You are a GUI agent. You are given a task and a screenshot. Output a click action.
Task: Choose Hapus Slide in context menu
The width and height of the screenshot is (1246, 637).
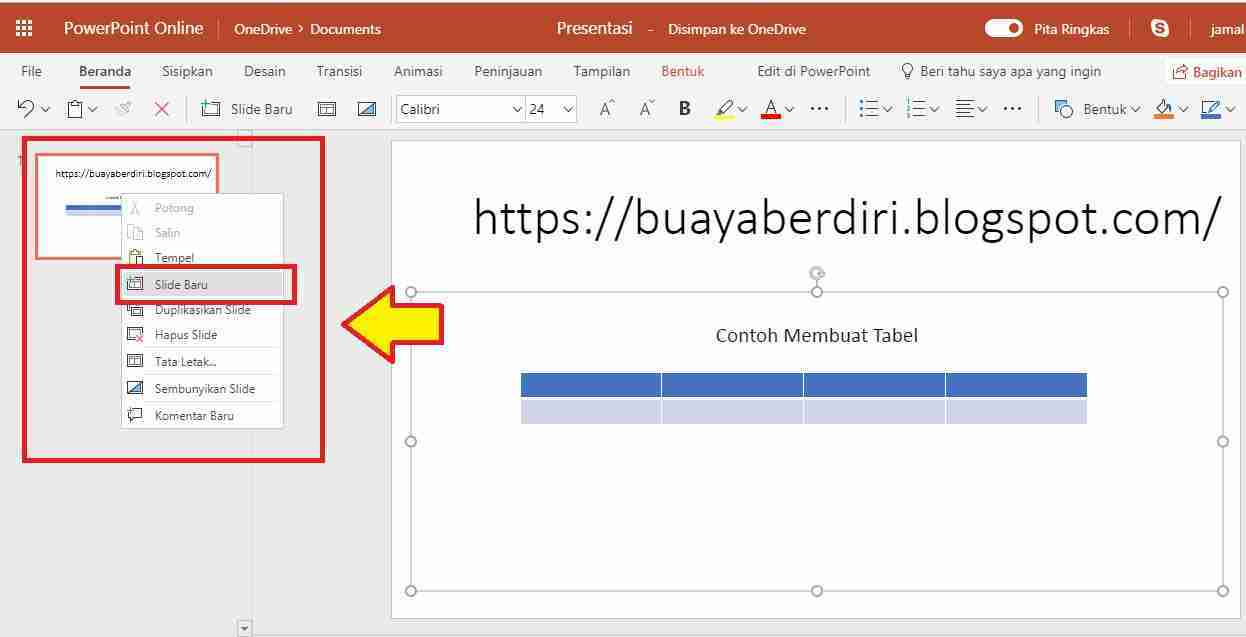[x=203, y=335]
